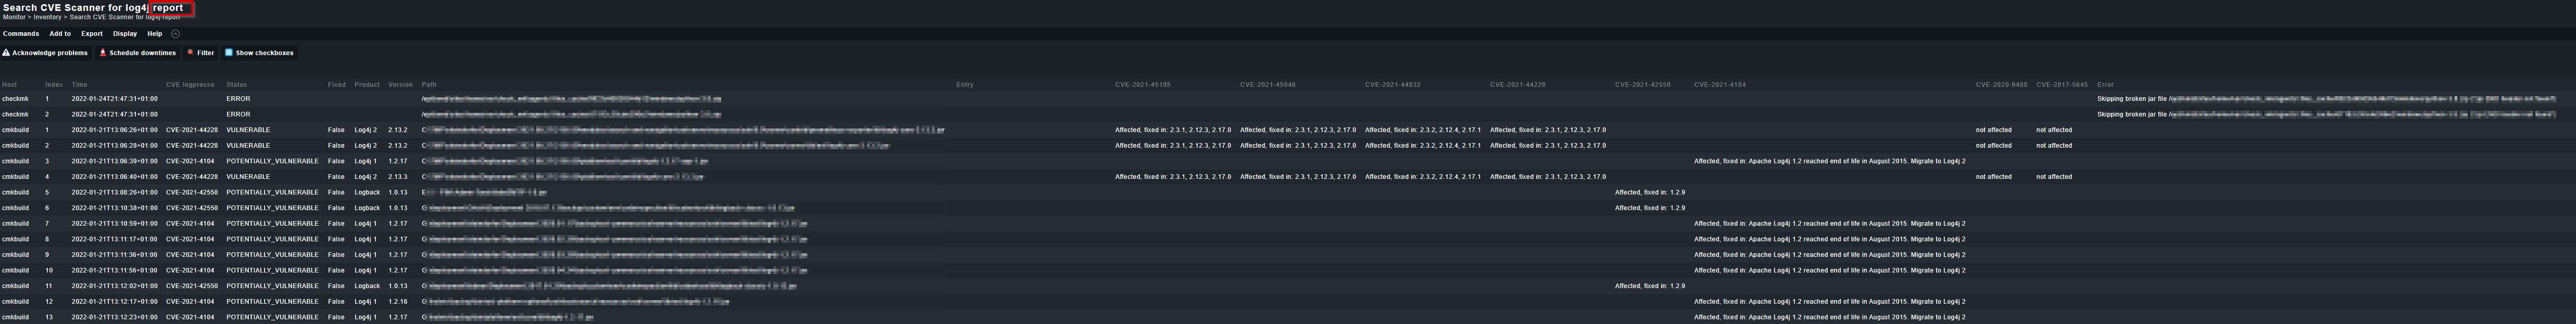Sort by the CVE-2021-45105 column header
The width and height of the screenshot is (2576, 324).
[x=1143, y=85]
